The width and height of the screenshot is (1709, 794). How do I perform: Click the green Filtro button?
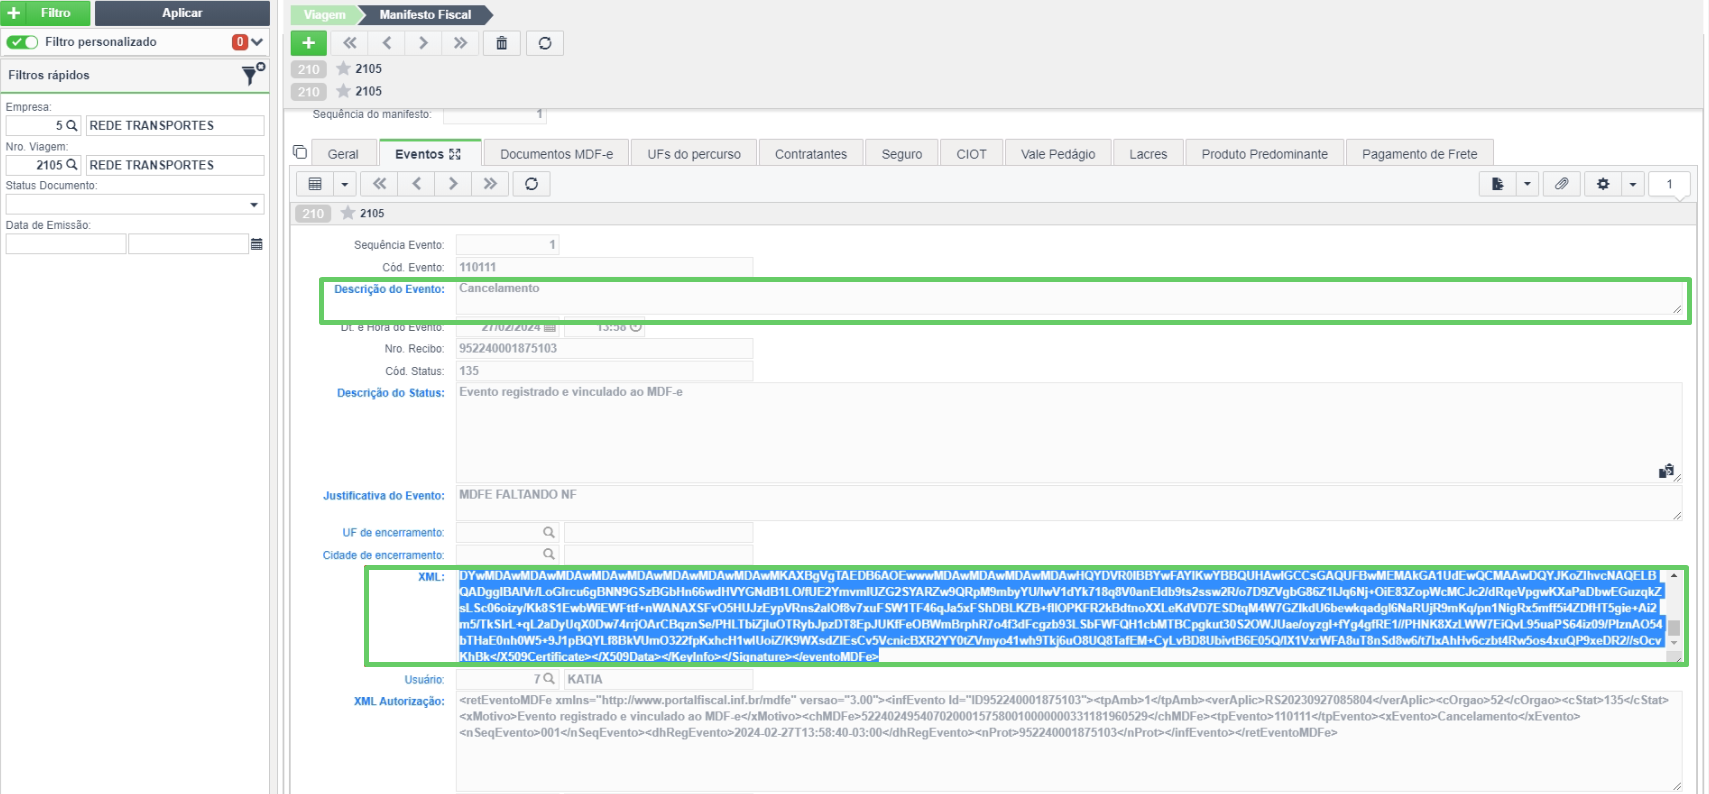46,13
